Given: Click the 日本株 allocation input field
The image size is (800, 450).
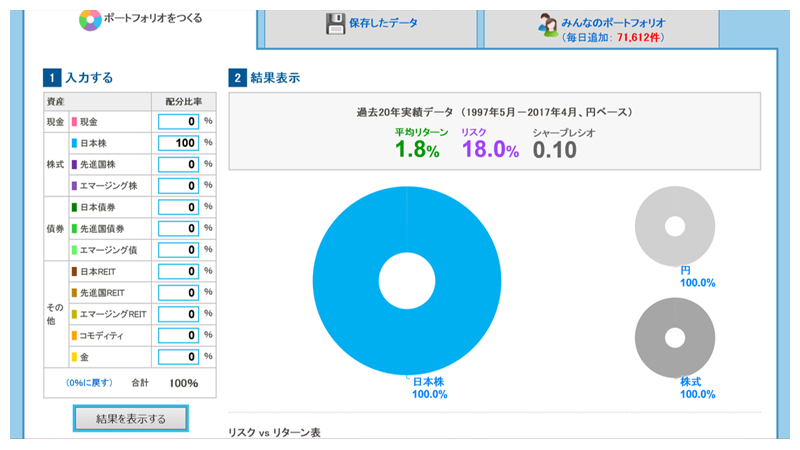Looking at the screenshot, I should [178, 143].
